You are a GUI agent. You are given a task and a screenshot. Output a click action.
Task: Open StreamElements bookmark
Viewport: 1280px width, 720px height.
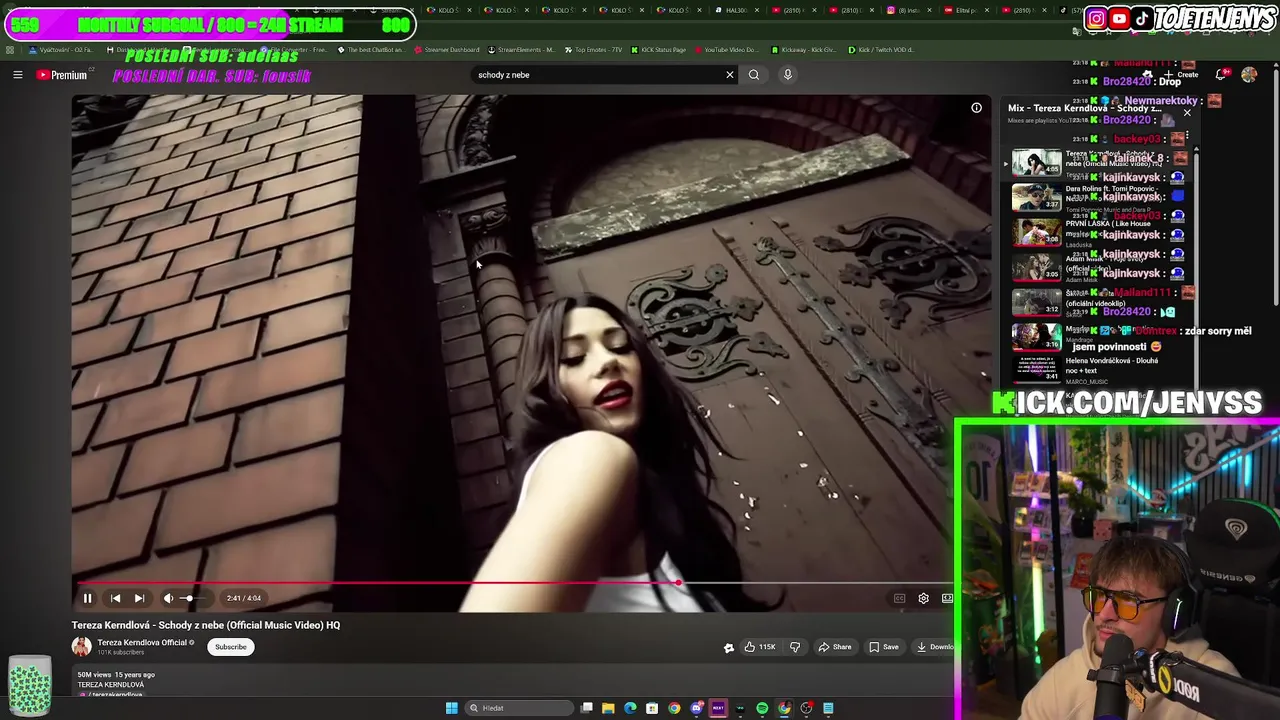521,49
